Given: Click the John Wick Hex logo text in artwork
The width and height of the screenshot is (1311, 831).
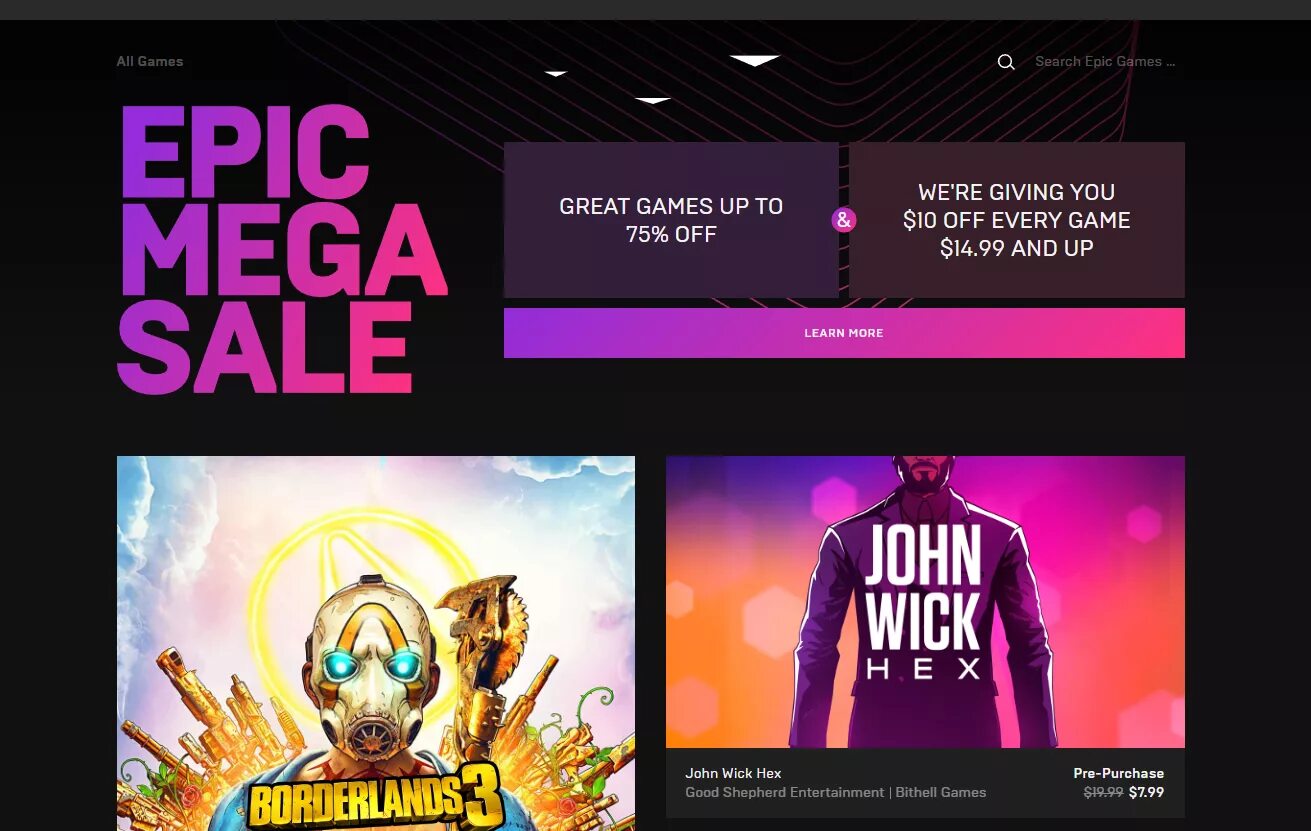Looking at the screenshot, I should point(923,602).
